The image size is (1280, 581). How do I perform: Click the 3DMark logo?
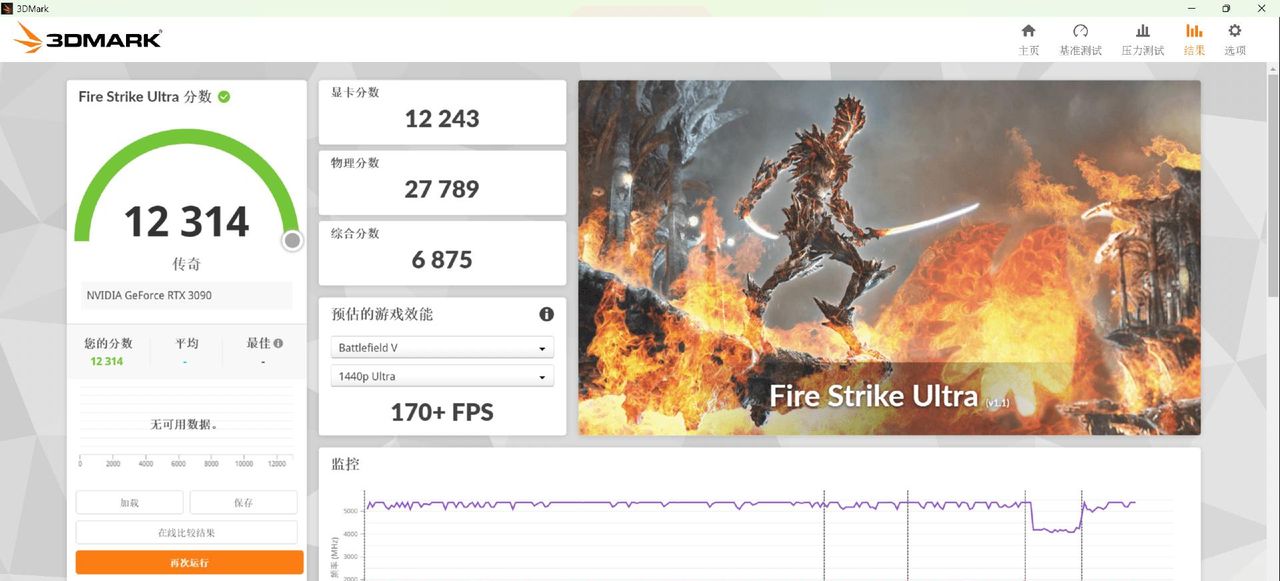click(88, 39)
